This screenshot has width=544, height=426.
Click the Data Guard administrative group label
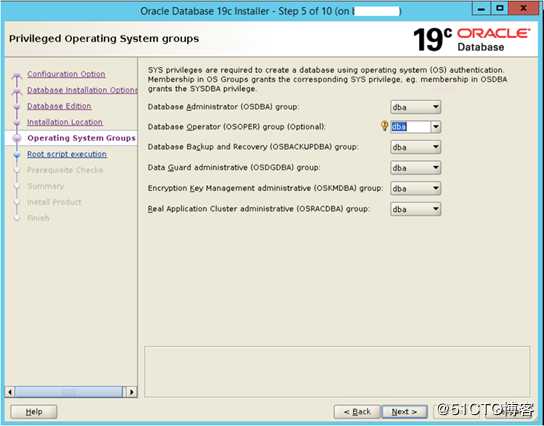point(234,168)
